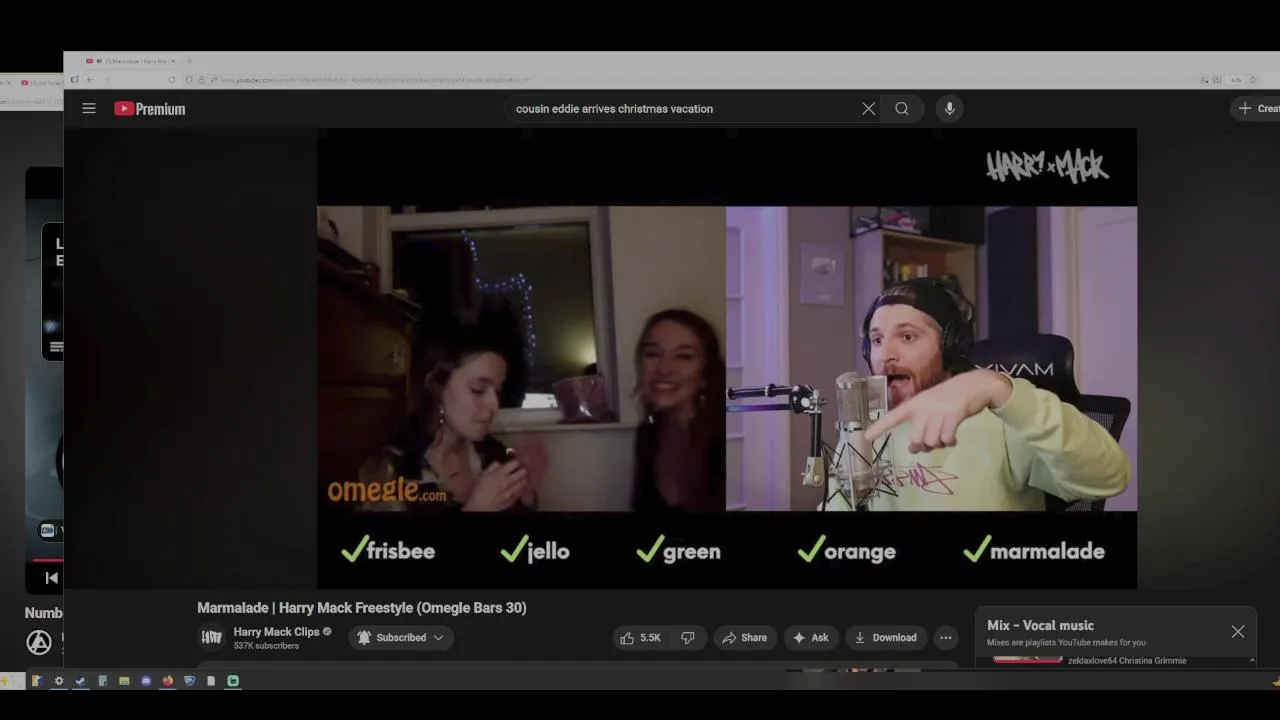Download the video
This screenshot has width=1280, height=720.
click(x=885, y=637)
